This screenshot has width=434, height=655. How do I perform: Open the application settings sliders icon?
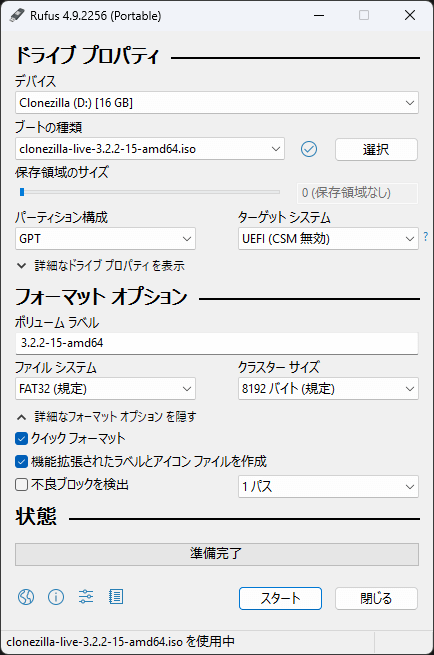[86, 597]
